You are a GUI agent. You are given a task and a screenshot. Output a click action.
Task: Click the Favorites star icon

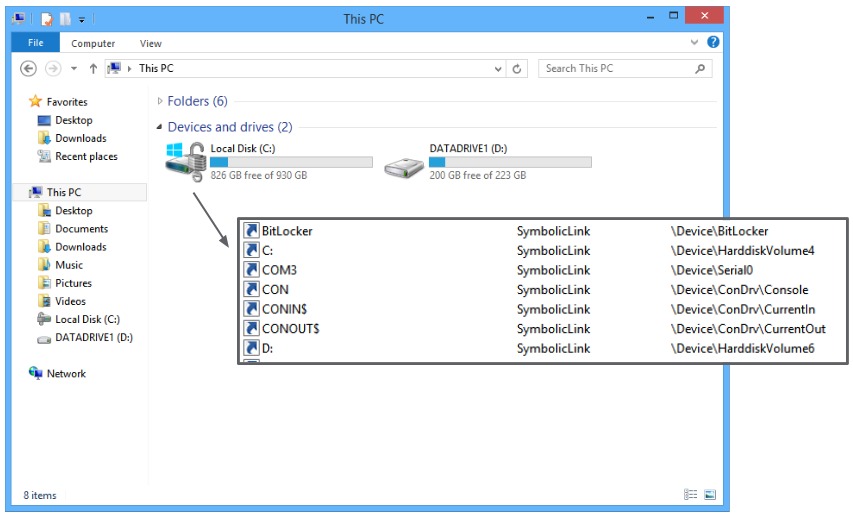(35, 101)
